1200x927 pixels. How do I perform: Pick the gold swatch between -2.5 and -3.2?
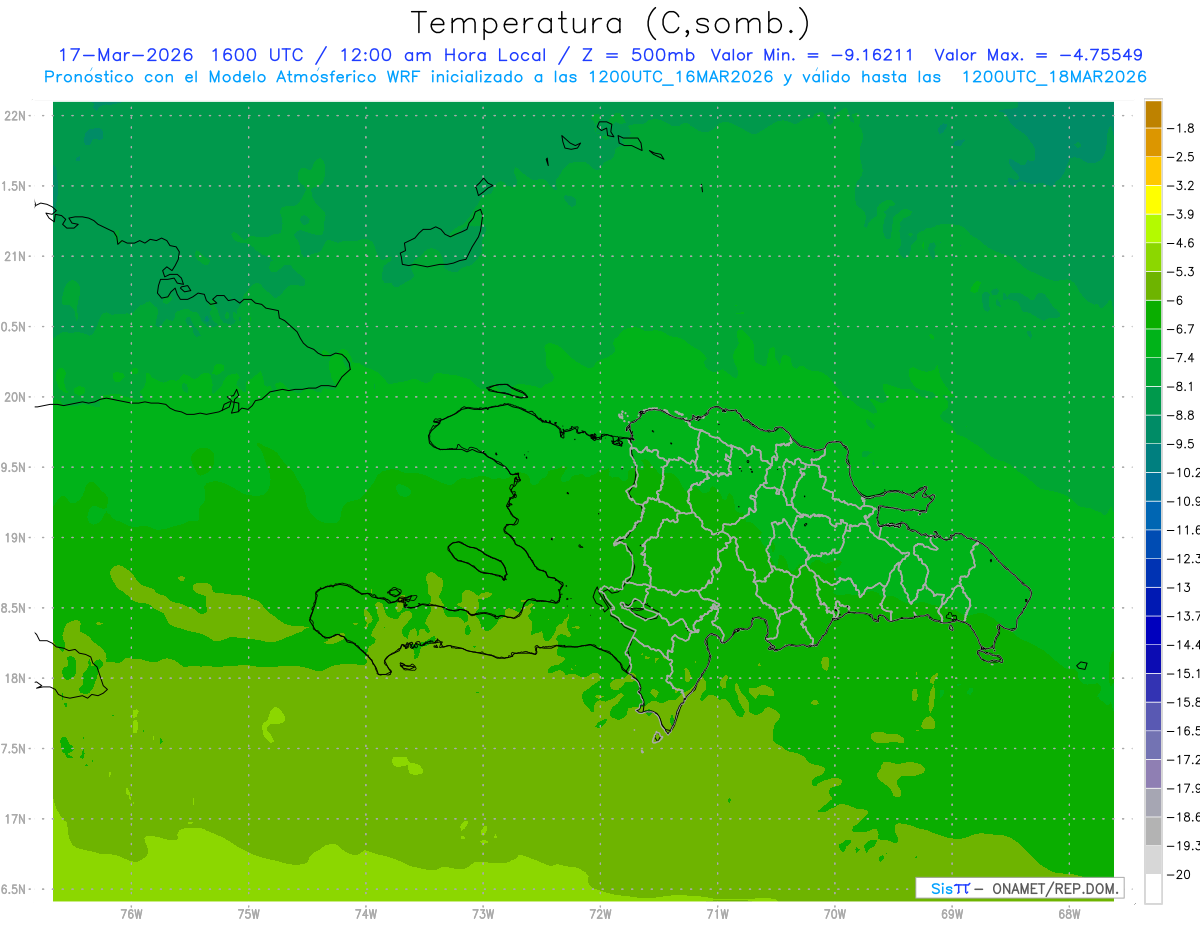1153,171
